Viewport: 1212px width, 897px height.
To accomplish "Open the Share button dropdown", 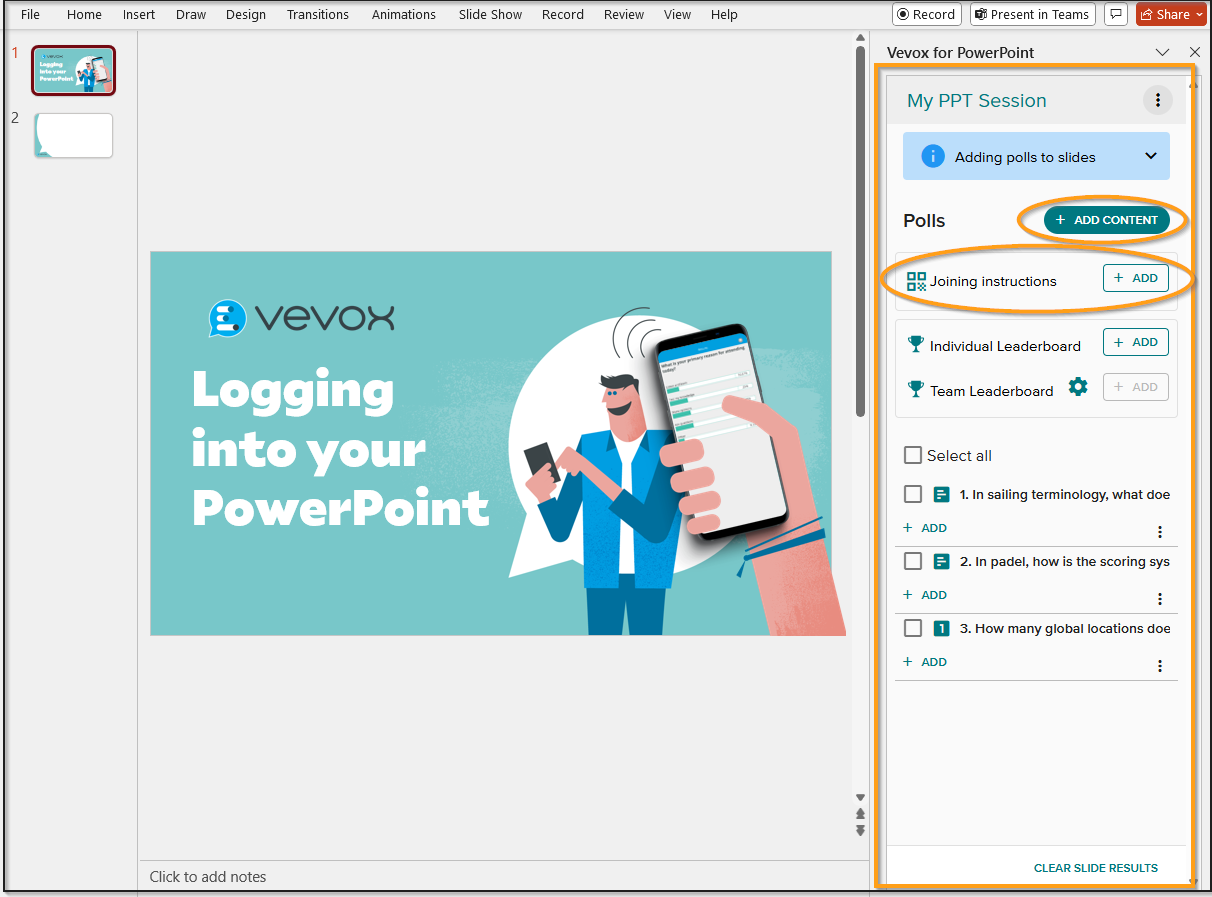I will coord(1200,15).
